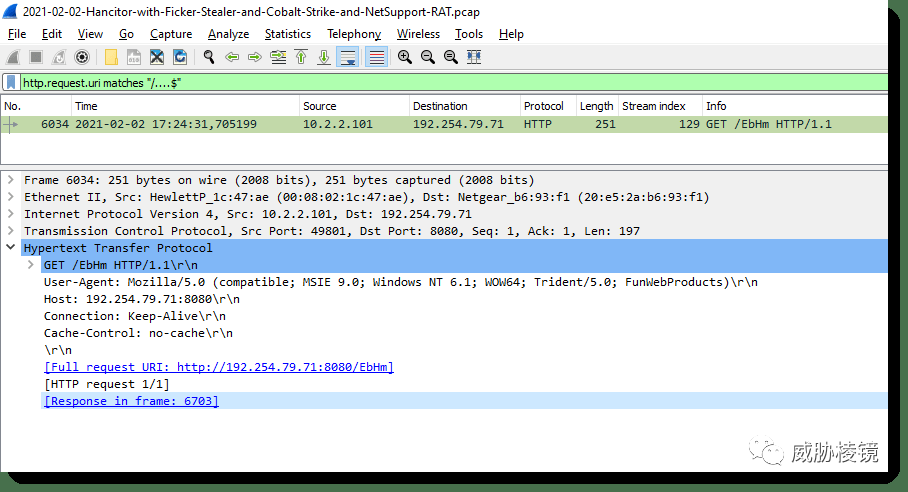Screen dimensions: 908x492
Task: Expand Transmission Control Protocol node
Action: pos(10,231)
